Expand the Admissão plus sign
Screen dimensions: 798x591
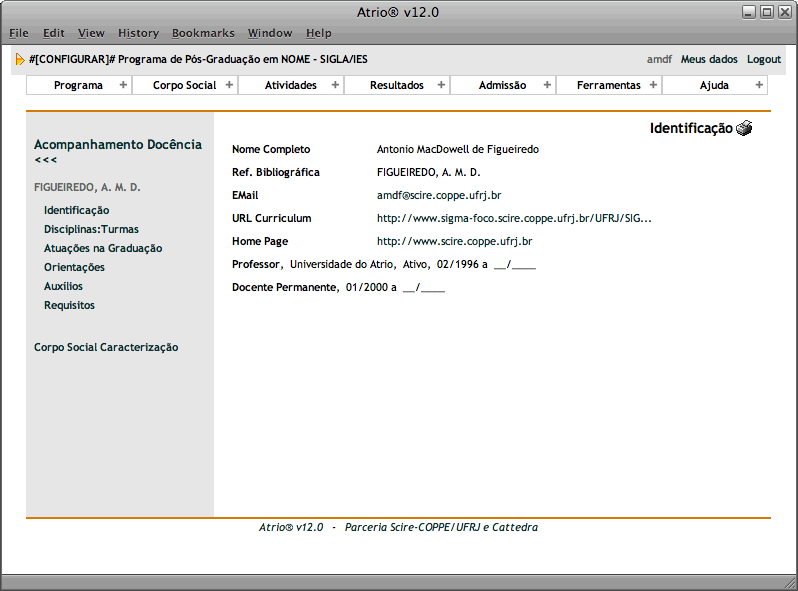point(547,85)
